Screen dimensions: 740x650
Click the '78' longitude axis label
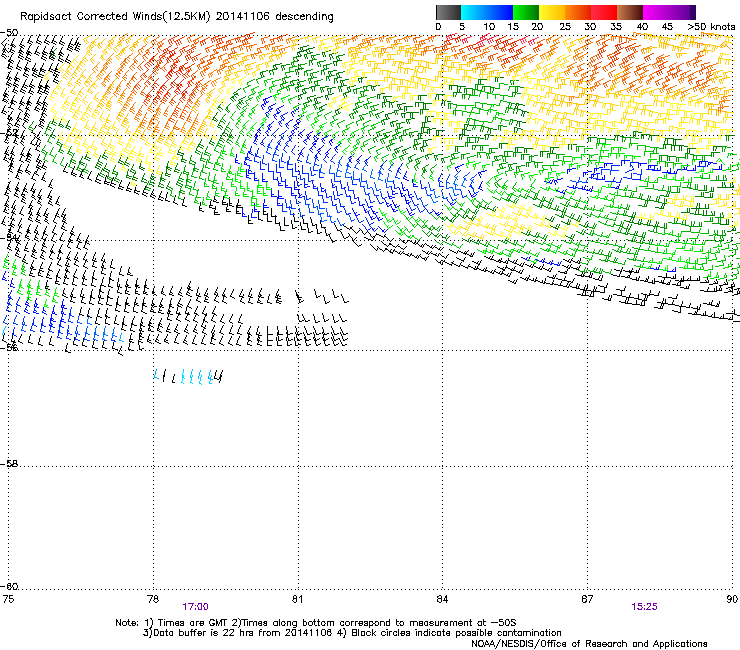153,599
